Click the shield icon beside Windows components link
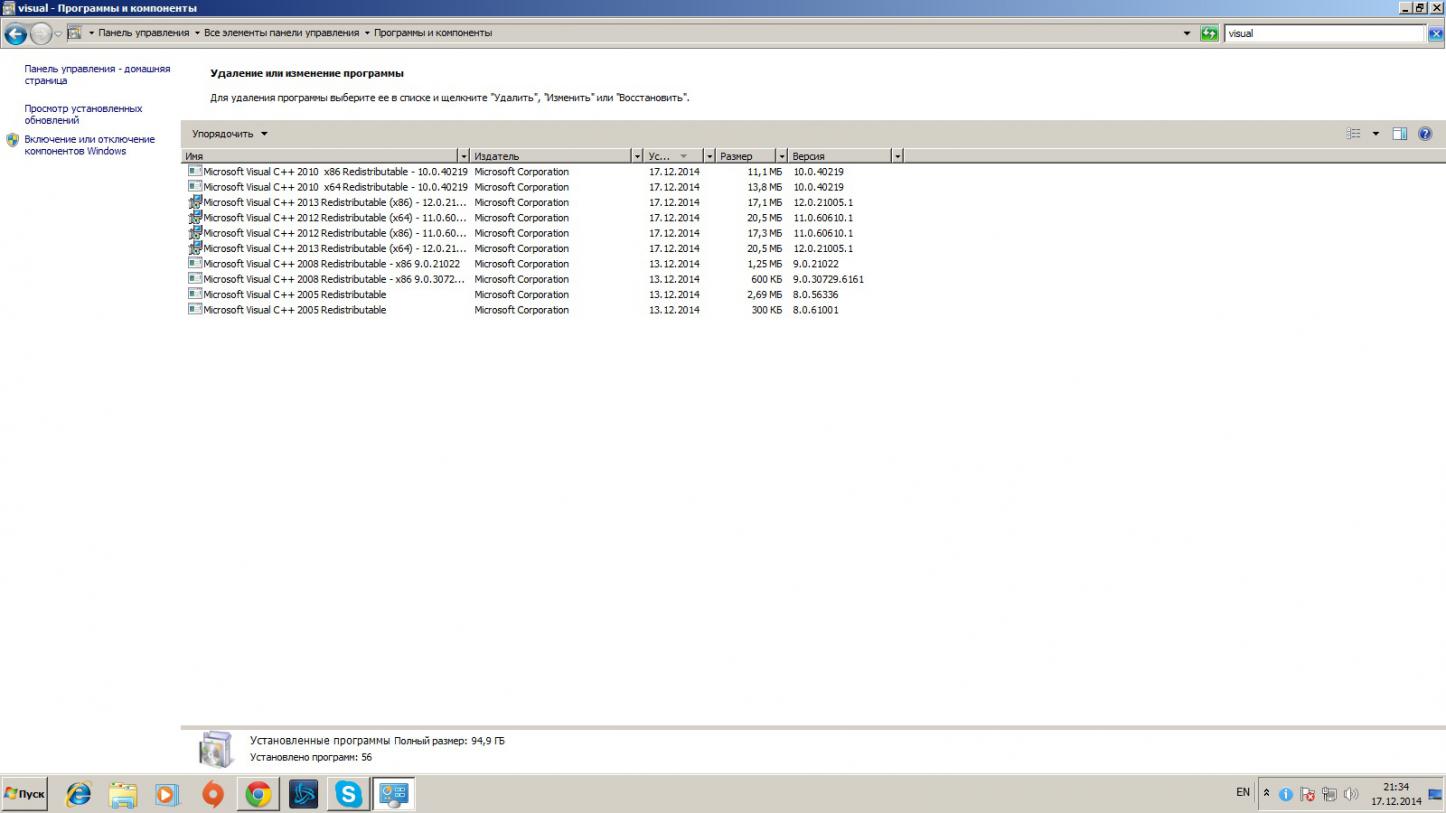 pos(13,140)
